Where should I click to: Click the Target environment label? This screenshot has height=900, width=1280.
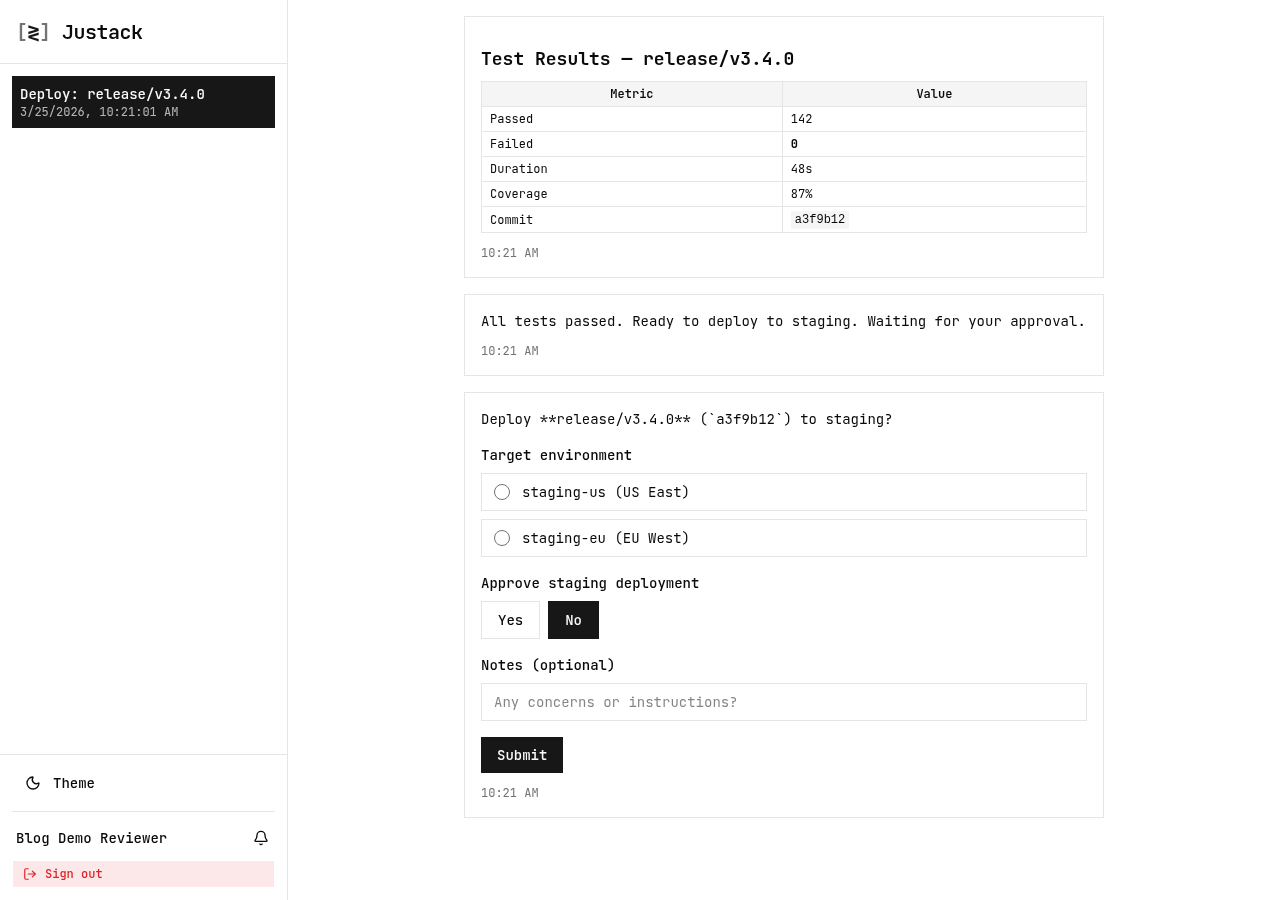pyautogui.click(x=556, y=455)
